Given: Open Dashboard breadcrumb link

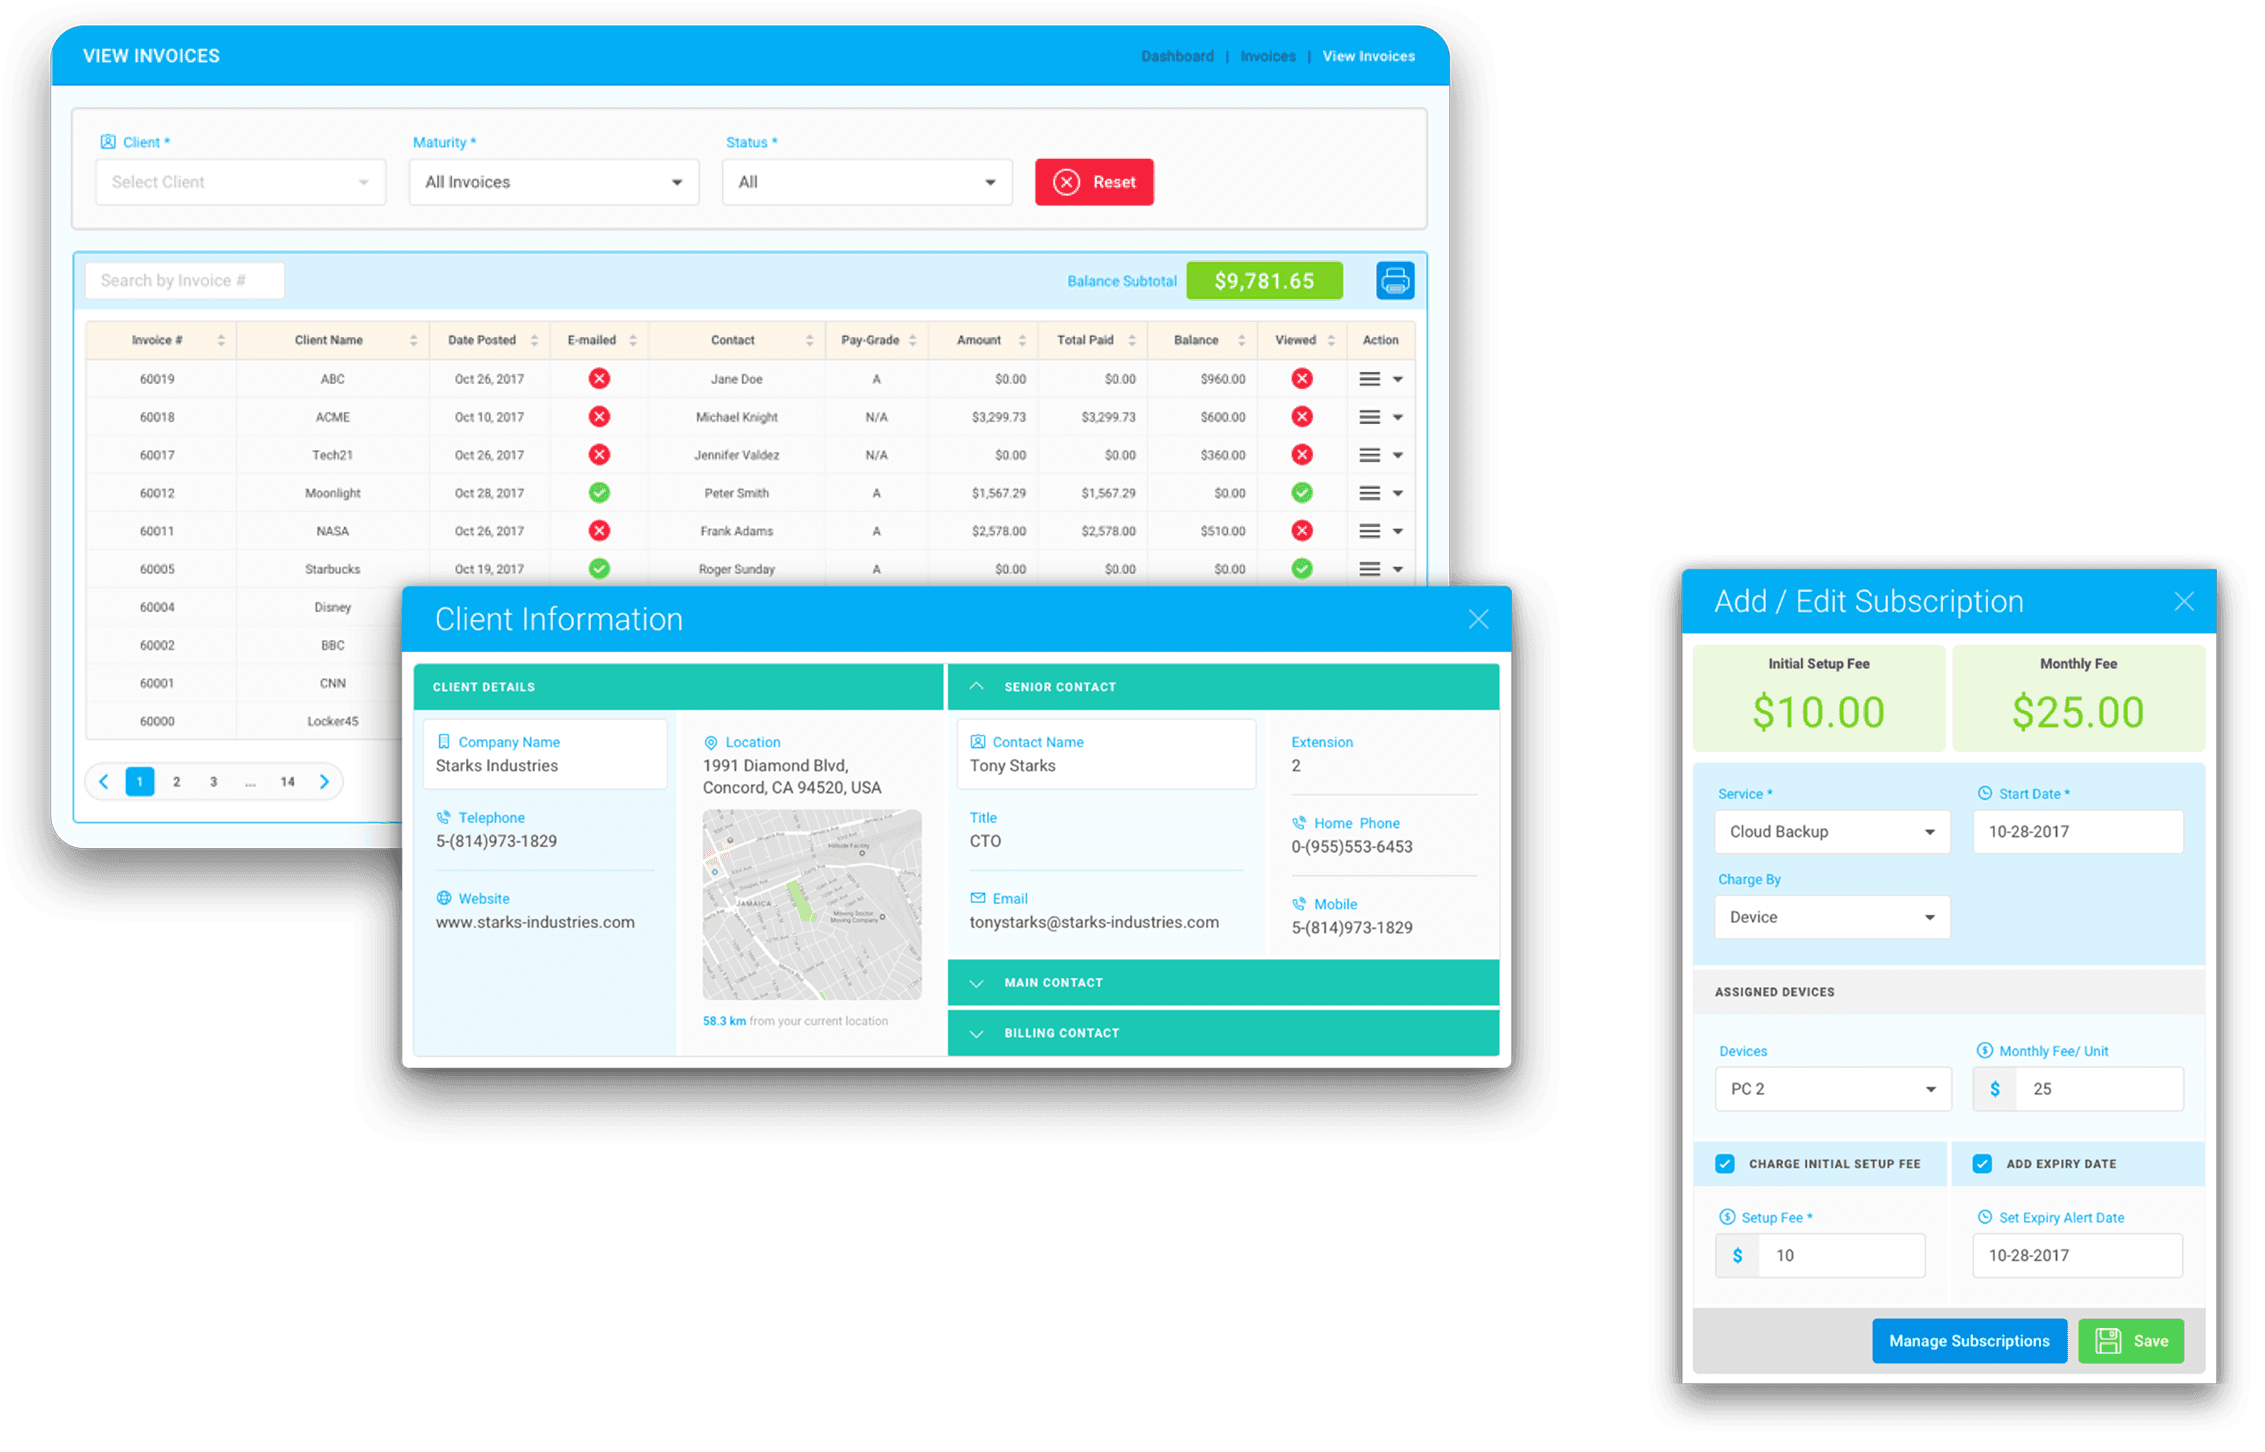Looking at the screenshot, I should tap(1177, 57).
